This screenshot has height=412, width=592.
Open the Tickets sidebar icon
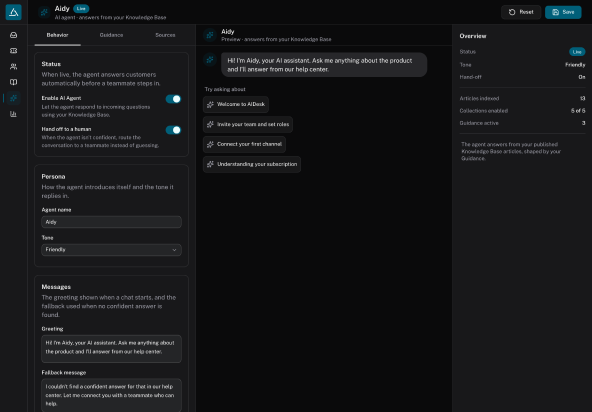click(14, 51)
